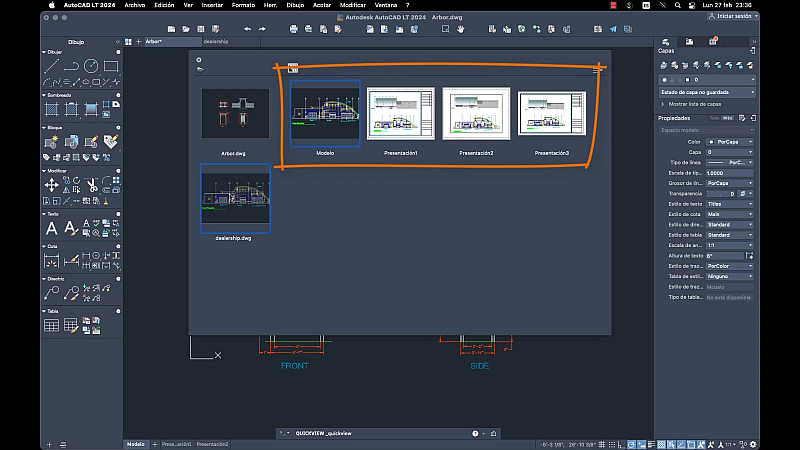Activate the Zoom window tool
800x450 pixels.
point(445,29)
